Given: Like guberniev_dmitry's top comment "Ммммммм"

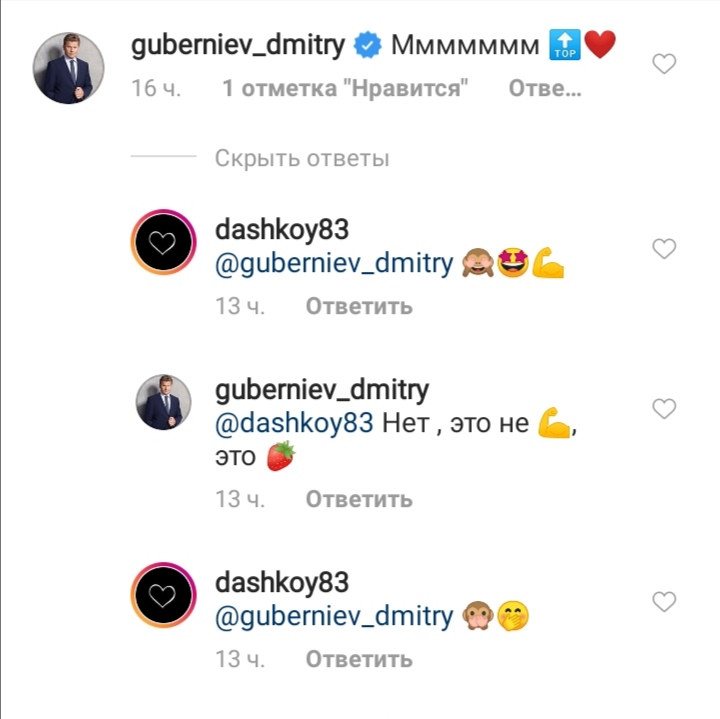Looking at the screenshot, I should point(664,63).
